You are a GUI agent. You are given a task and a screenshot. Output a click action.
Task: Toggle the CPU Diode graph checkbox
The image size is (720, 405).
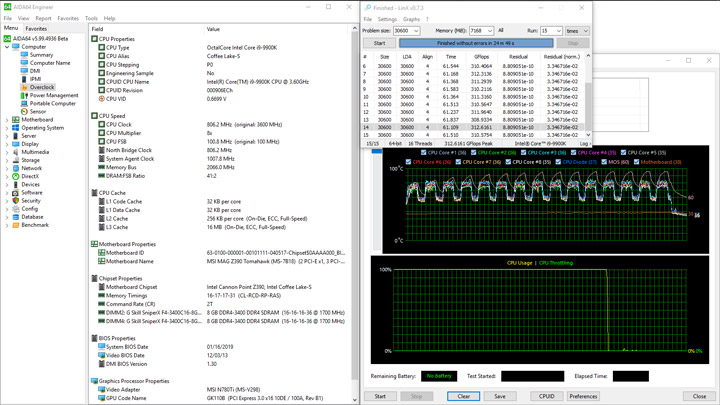coord(558,162)
